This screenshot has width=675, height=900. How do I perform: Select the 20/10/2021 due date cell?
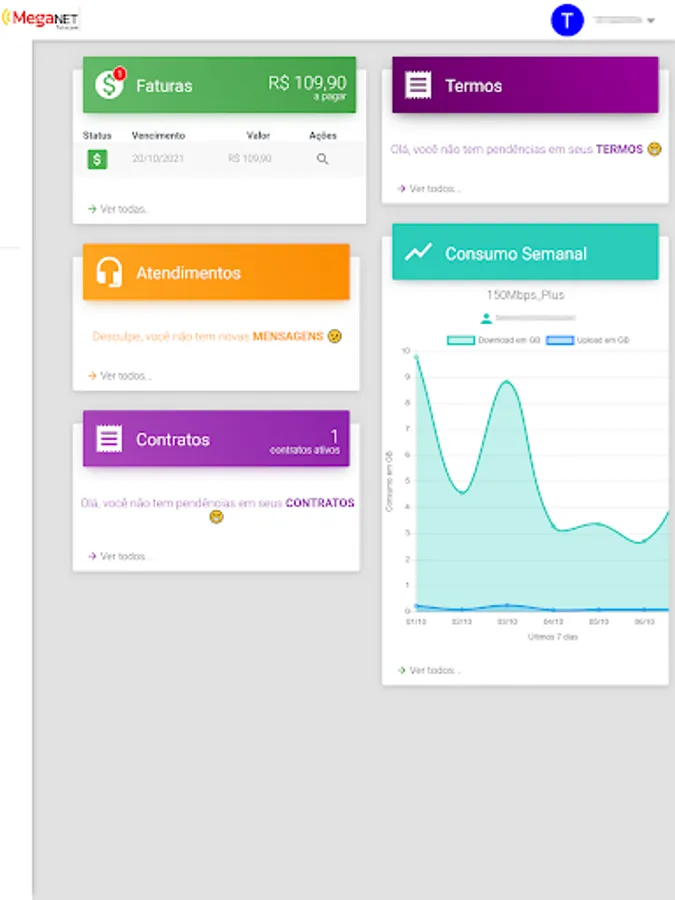point(158,158)
